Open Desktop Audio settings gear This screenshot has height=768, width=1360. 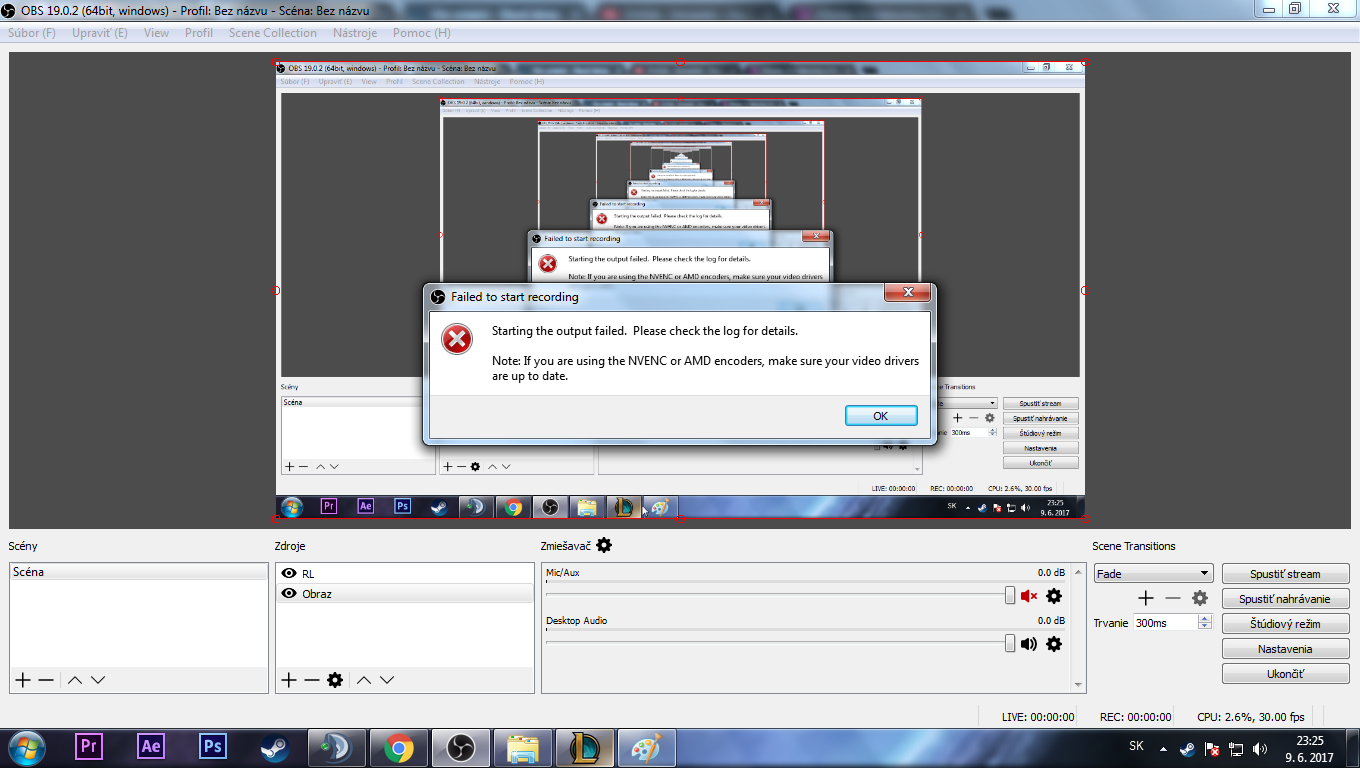click(1054, 644)
